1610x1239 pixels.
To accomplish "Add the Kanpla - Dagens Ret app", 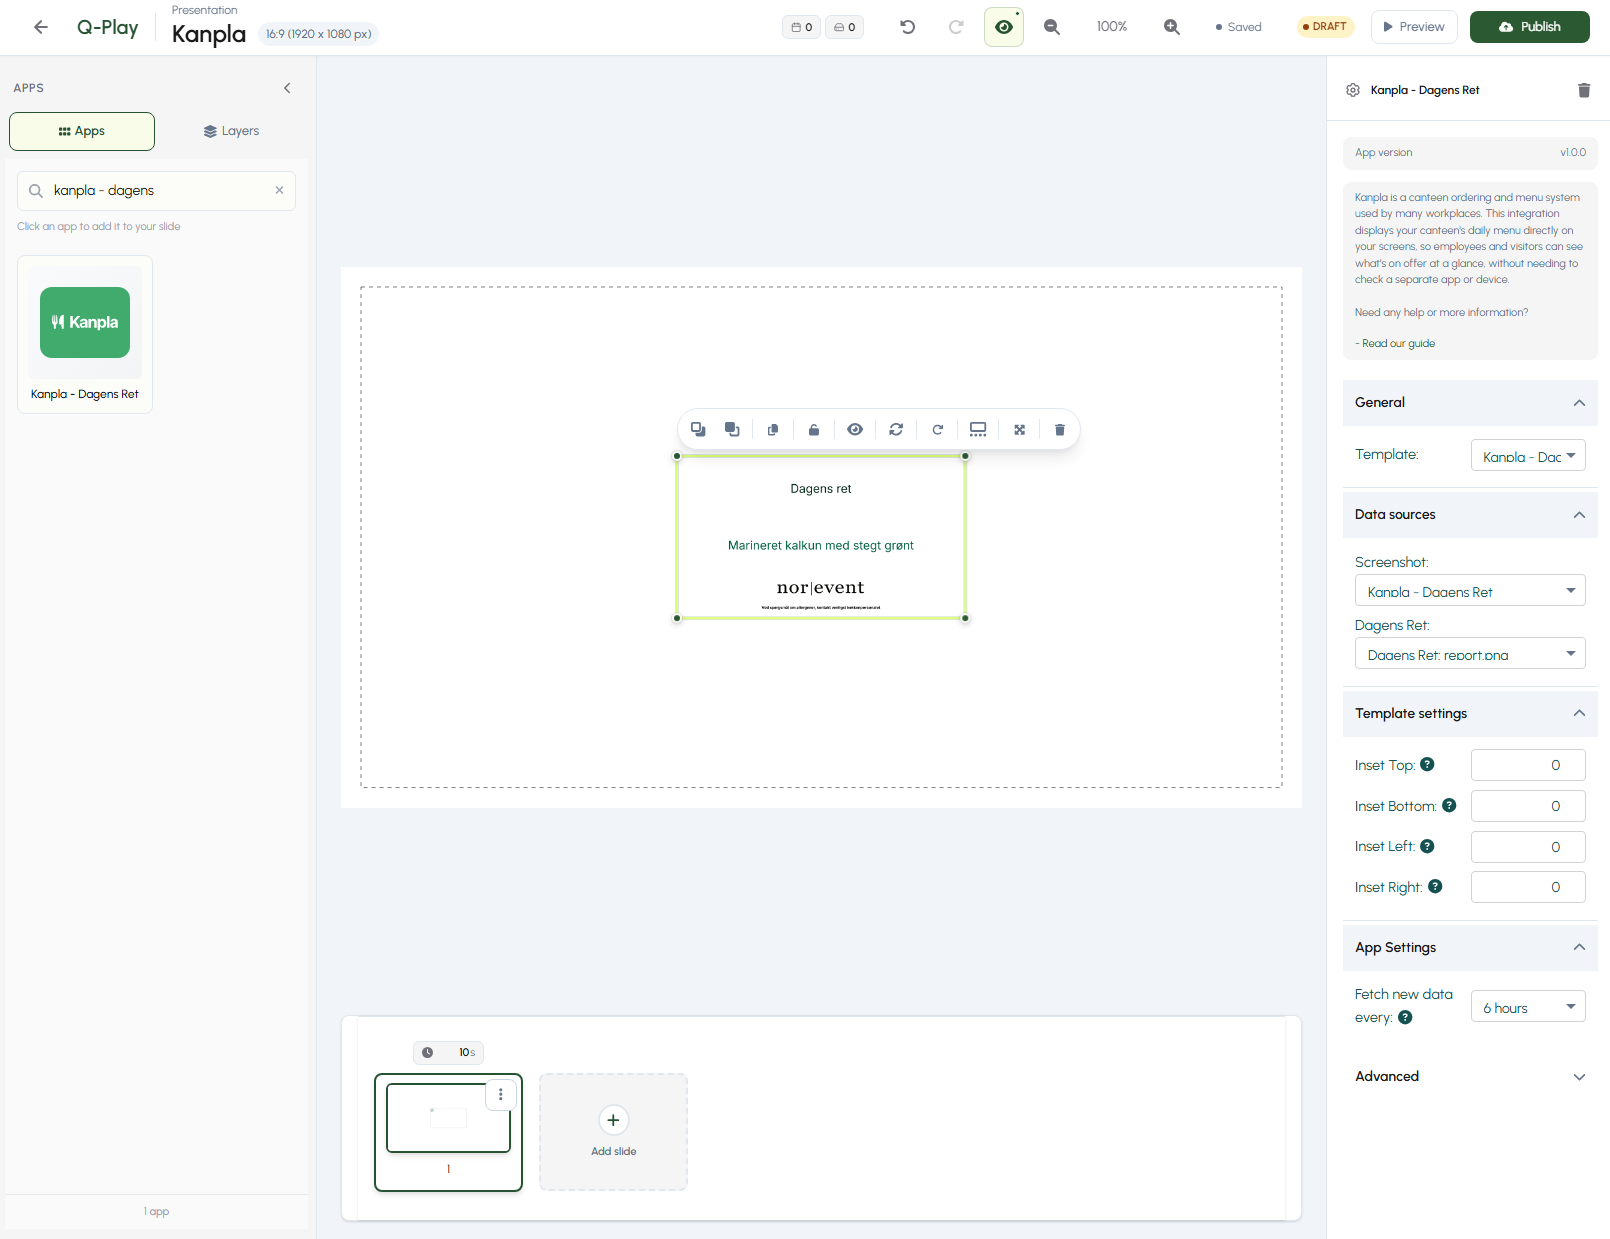I will coord(85,334).
